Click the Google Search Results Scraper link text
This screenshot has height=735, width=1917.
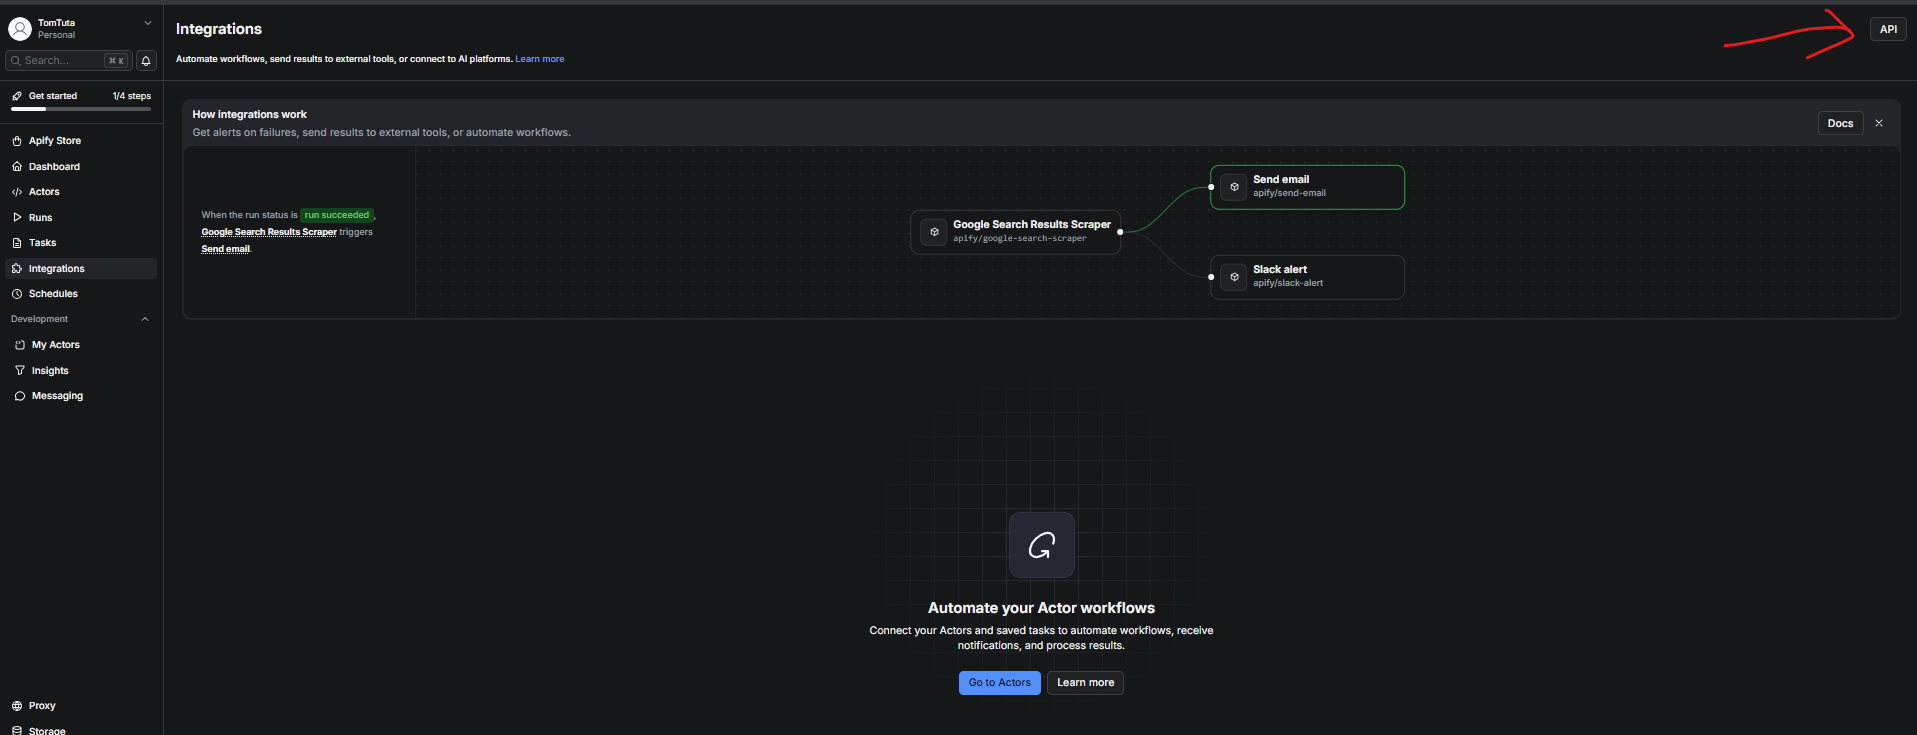(x=269, y=232)
